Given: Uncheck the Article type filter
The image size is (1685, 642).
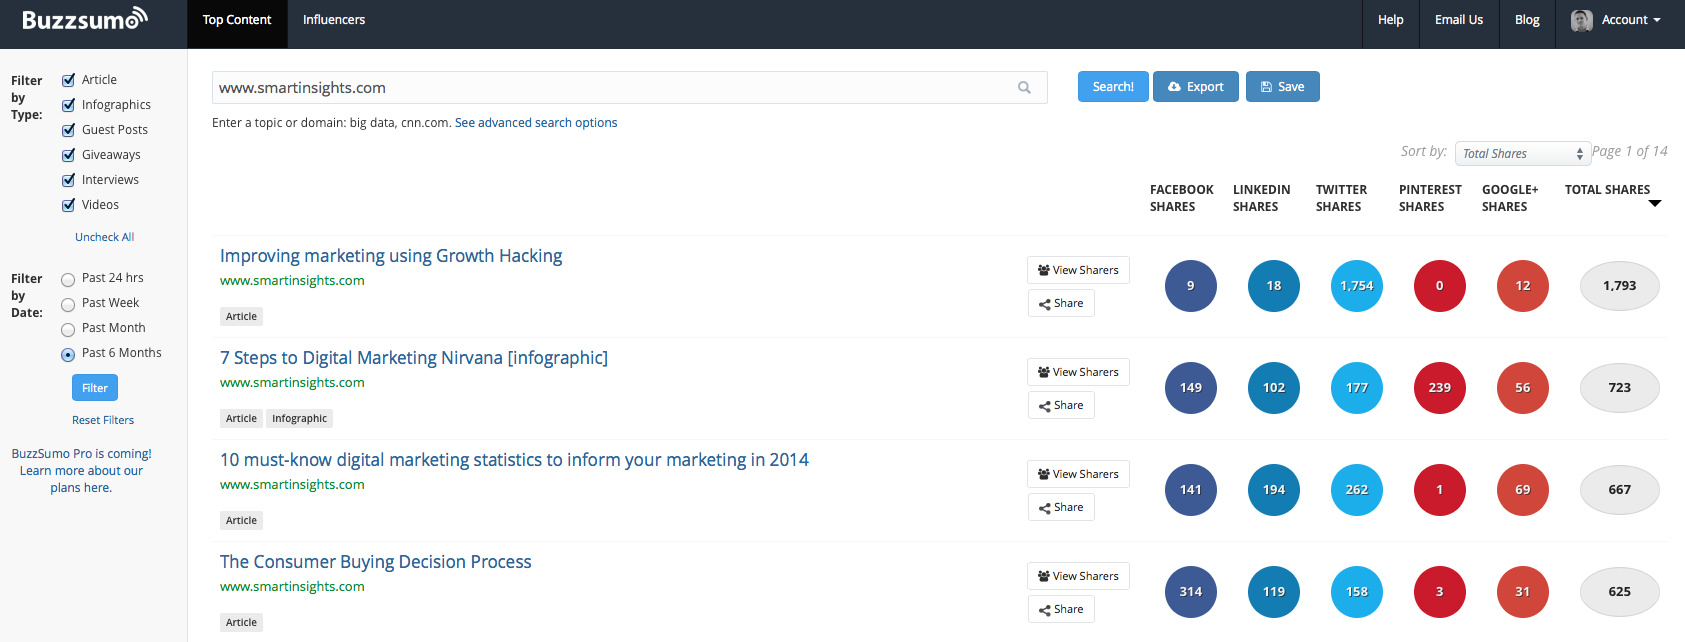Looking at the screenshot, I should 68,80.
